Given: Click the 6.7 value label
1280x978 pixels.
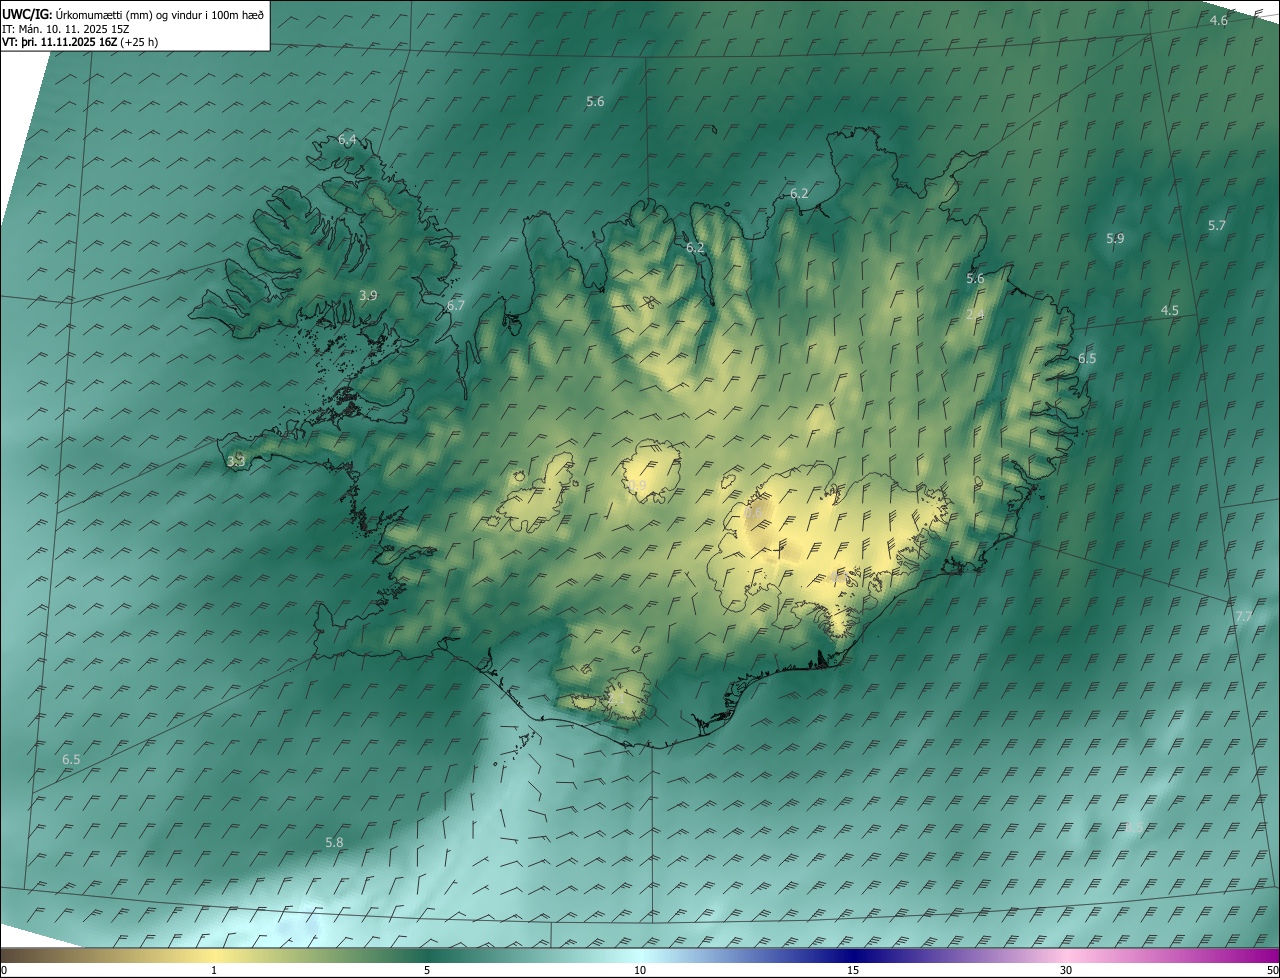Looking at the screenshot, I should pos(456,305).
